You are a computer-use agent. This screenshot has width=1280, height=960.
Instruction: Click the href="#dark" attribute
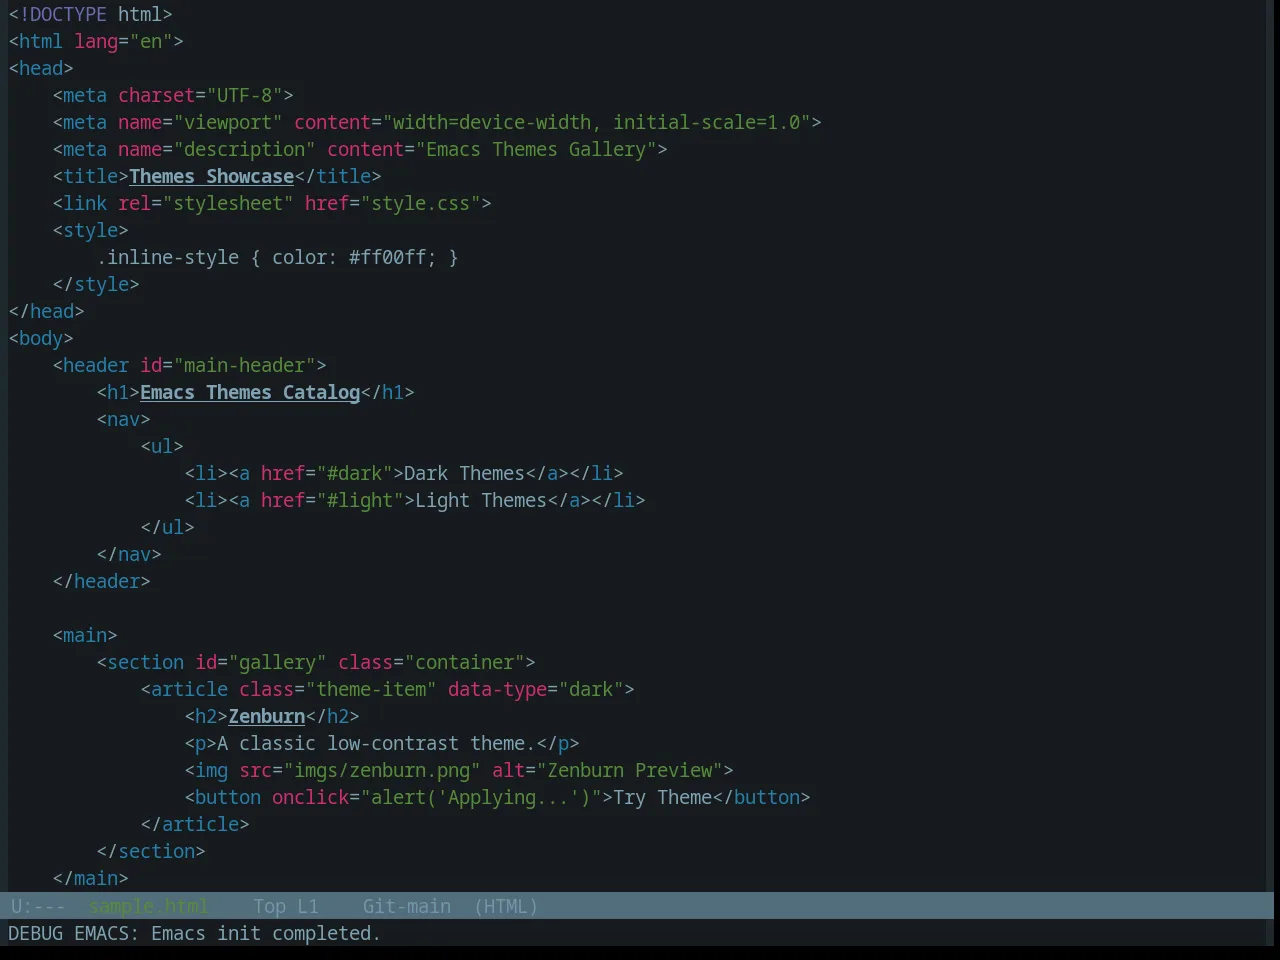click(x=326, y=473)
